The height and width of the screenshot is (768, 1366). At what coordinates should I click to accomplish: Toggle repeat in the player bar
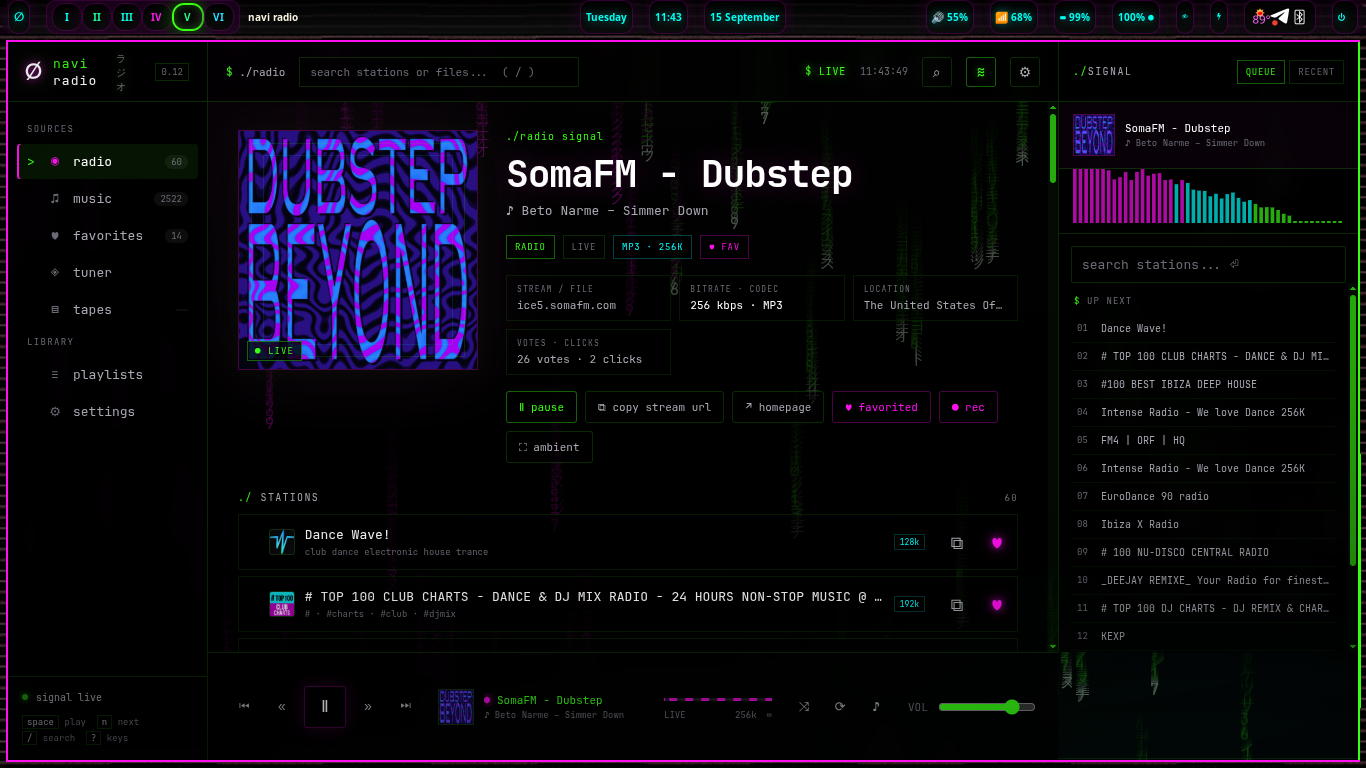[840, 706]
